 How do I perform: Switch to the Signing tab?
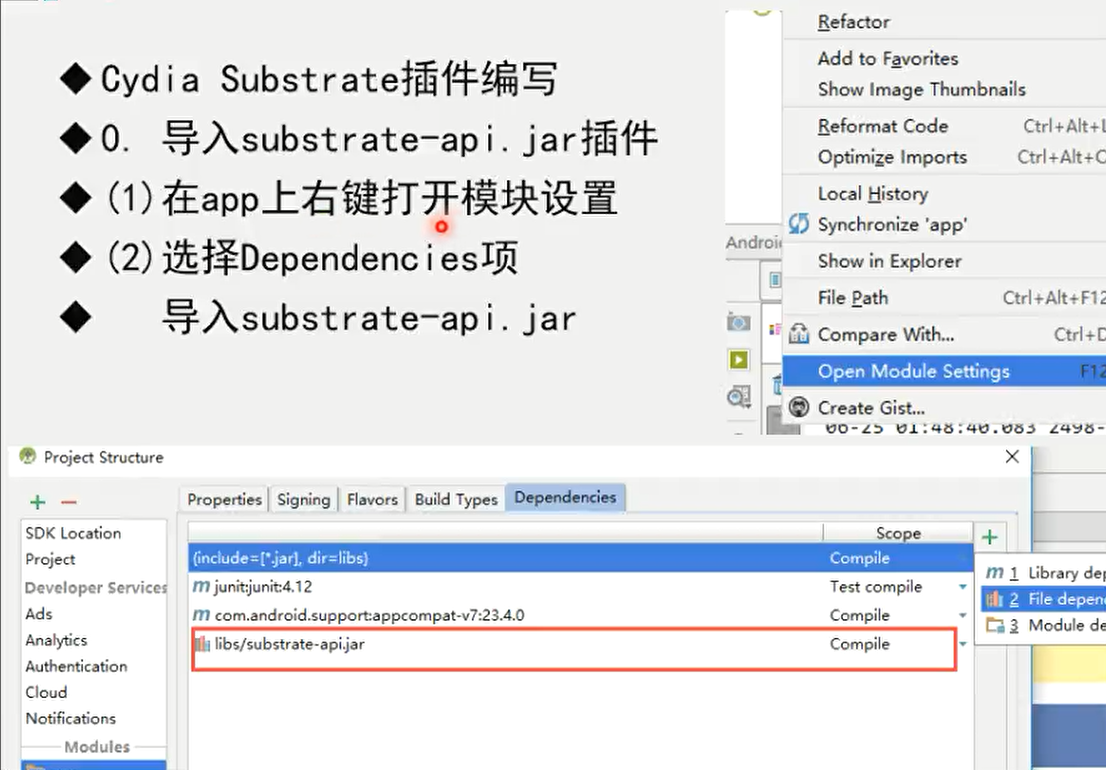tap(303, 499)
